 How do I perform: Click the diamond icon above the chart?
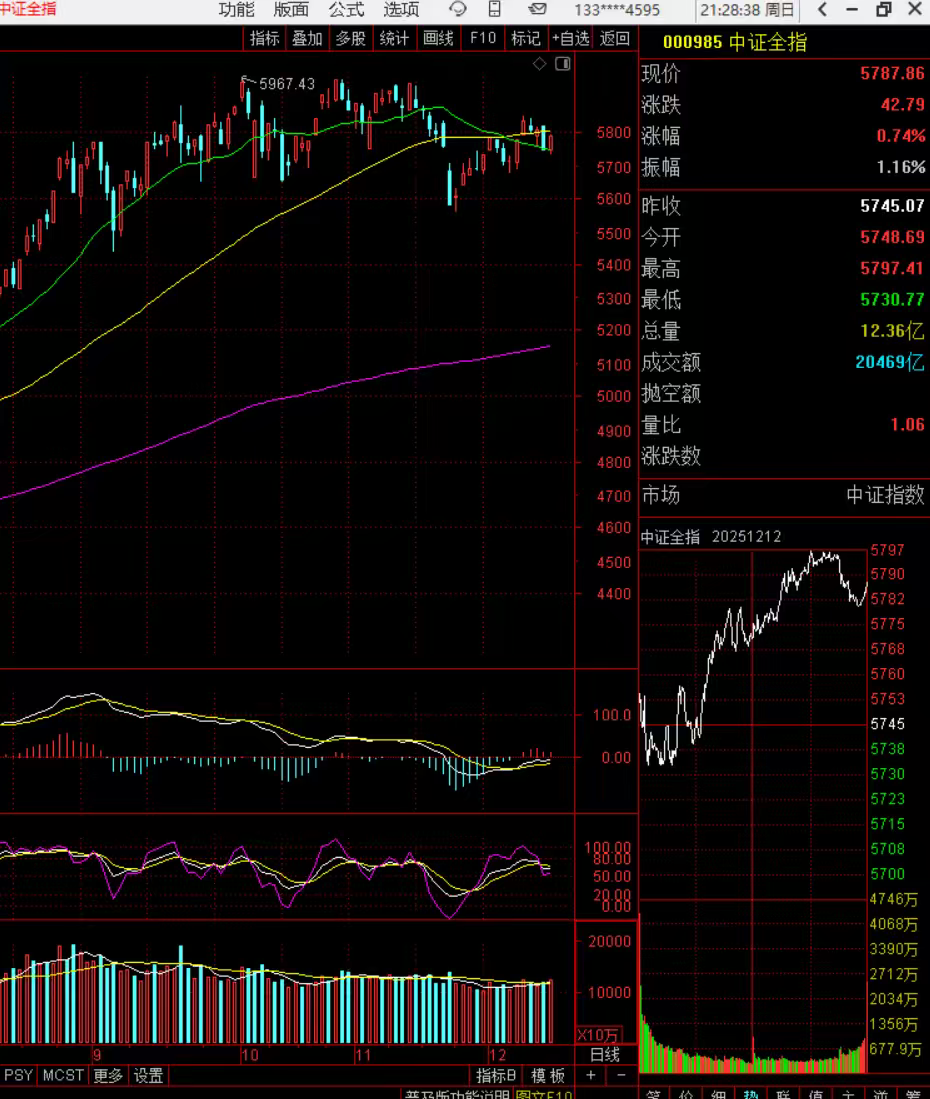click(x=540, y=64)
